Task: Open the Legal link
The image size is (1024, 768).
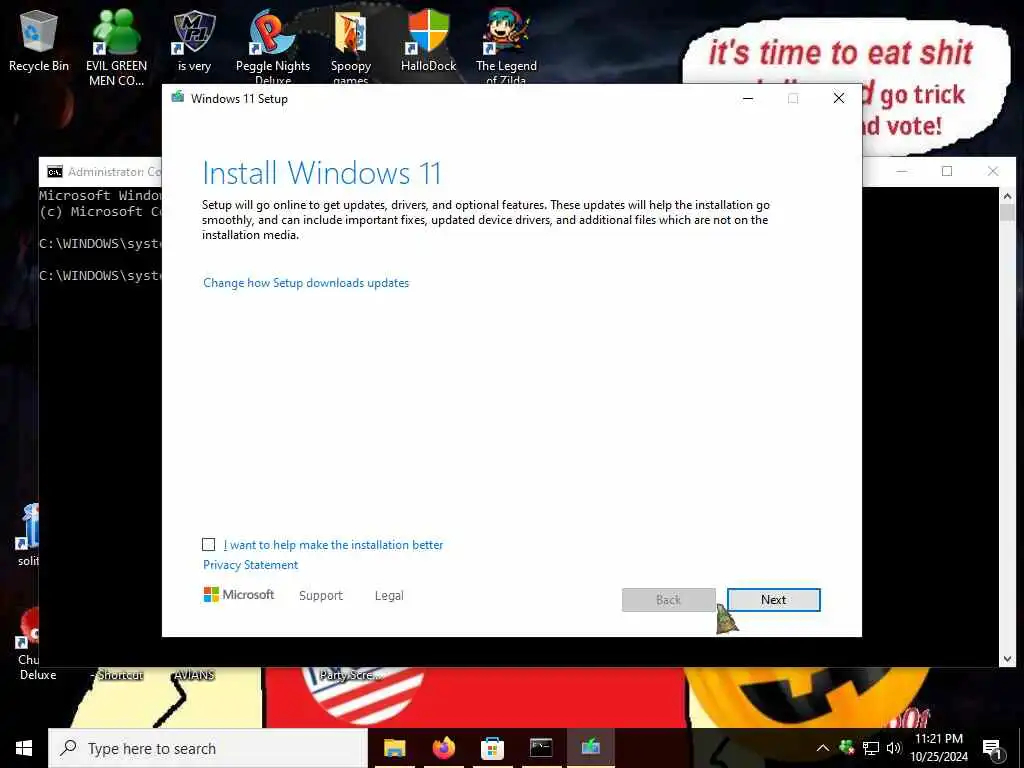Action: 389,596
